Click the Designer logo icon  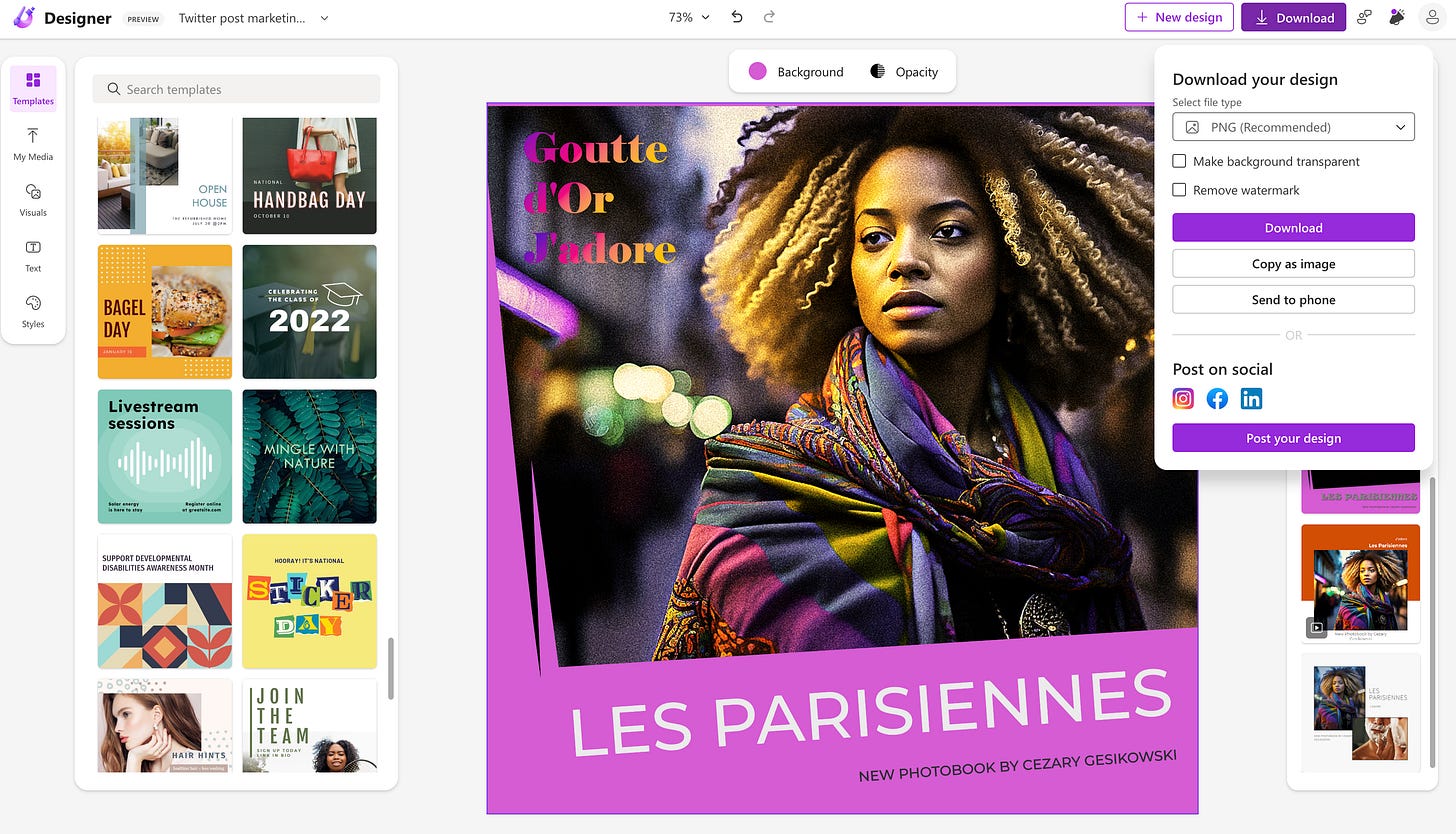[x=24, y=18]
